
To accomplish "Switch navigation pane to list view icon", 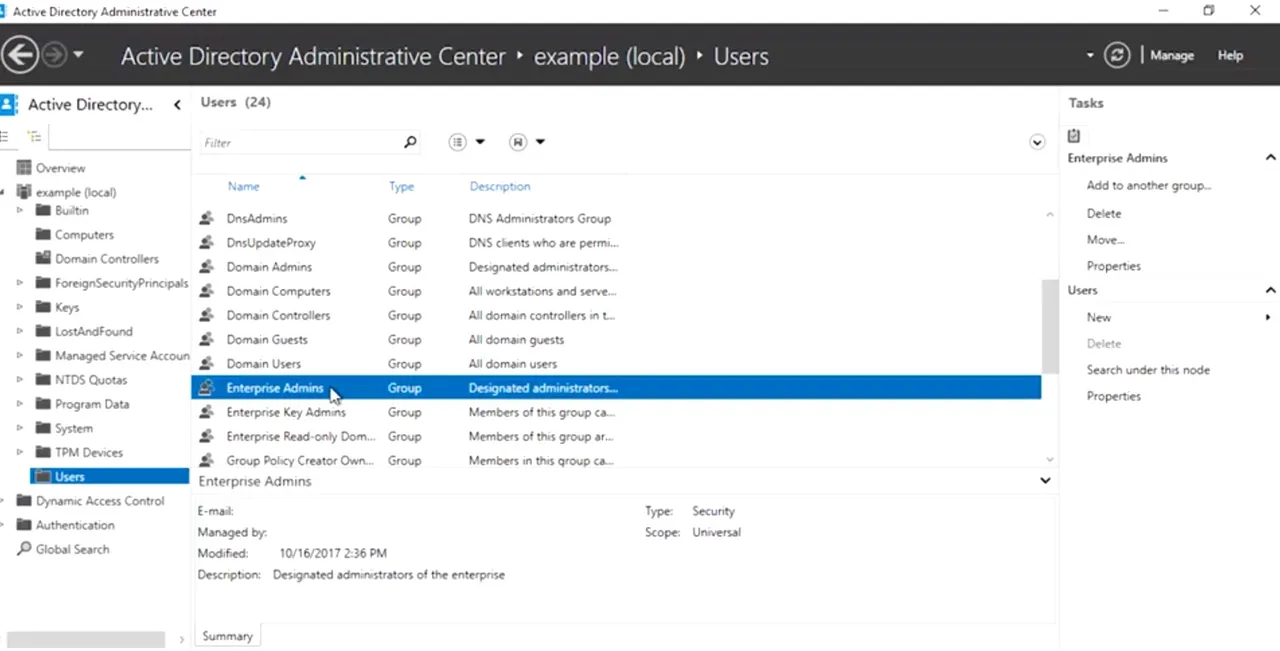I will point(6,136).
